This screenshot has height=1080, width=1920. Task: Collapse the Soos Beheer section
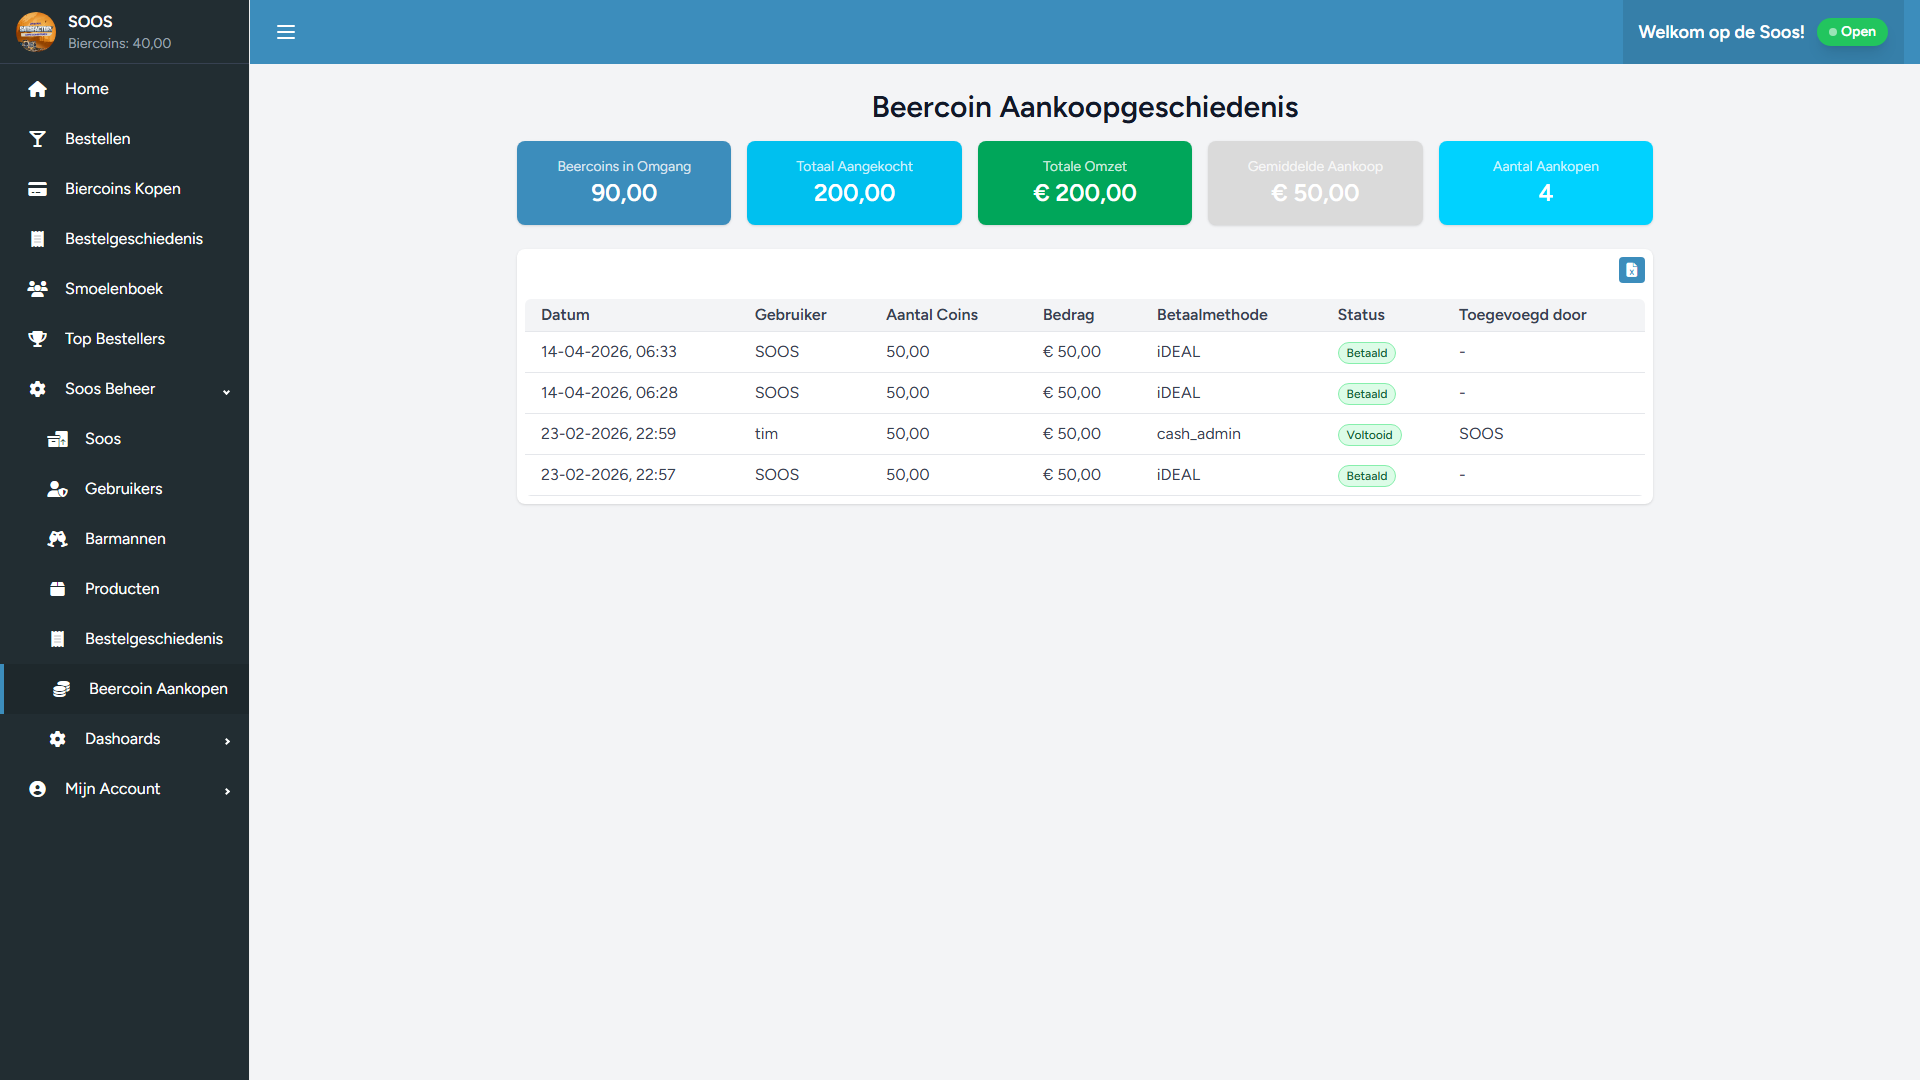pyautogui.click(x=226, y=391)
